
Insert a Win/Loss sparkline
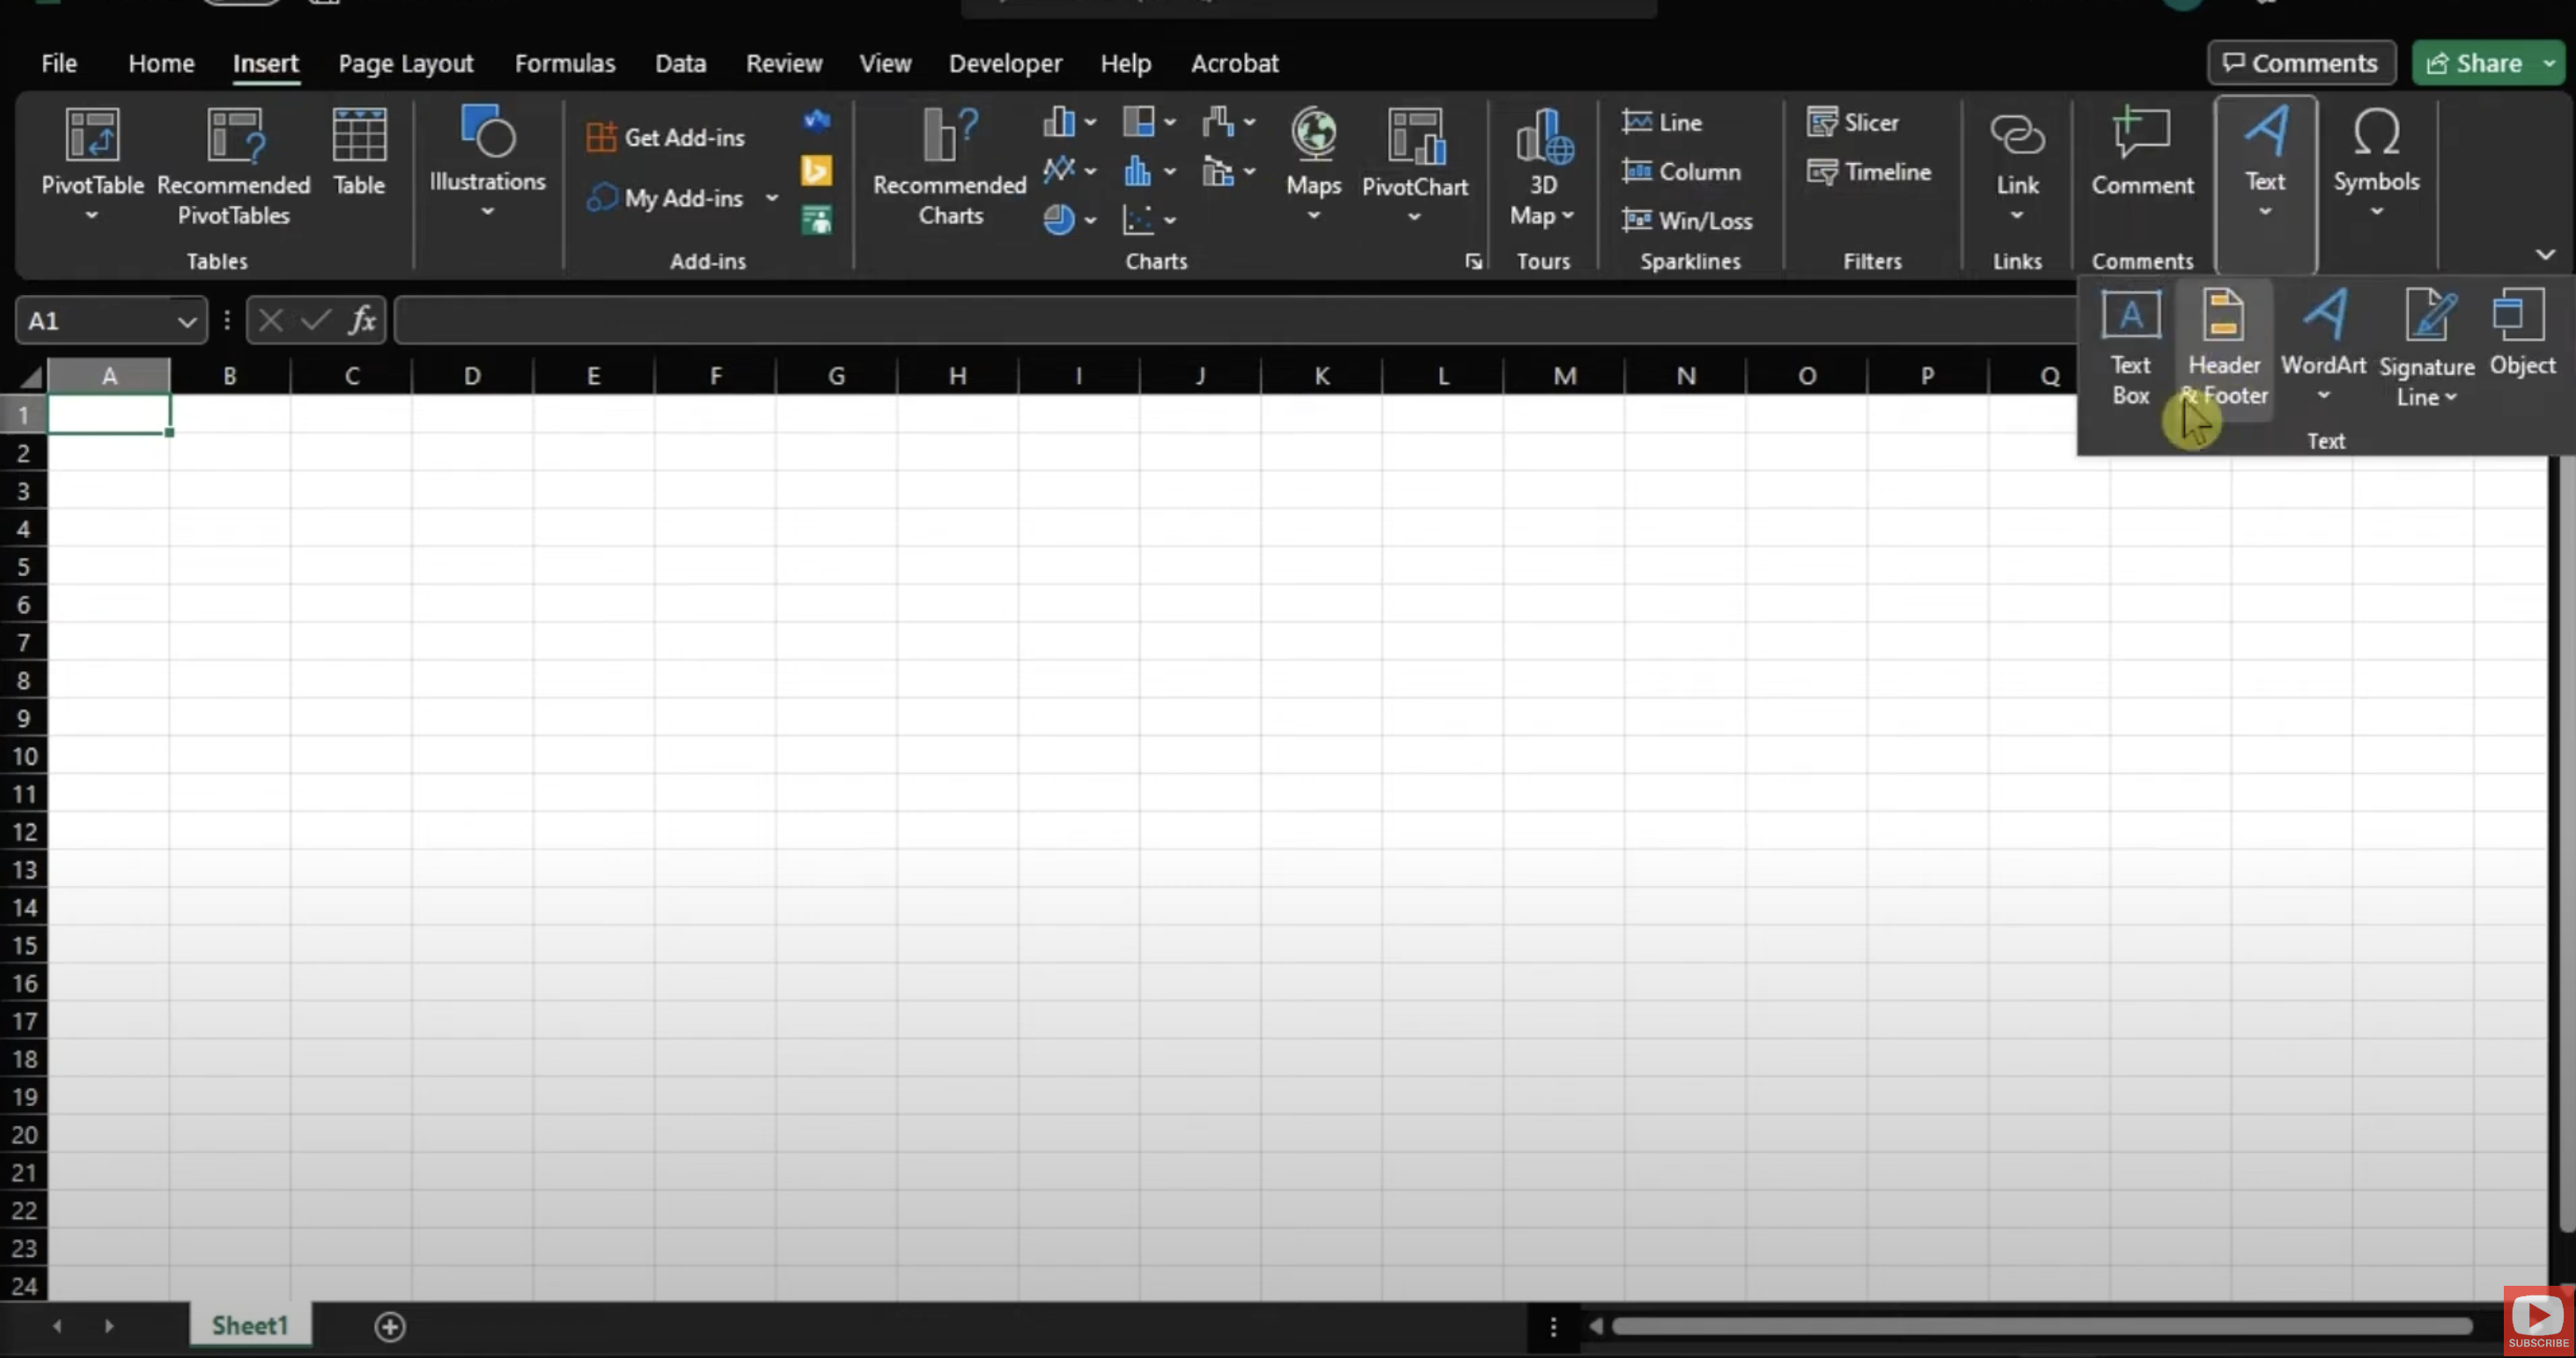1688,221
